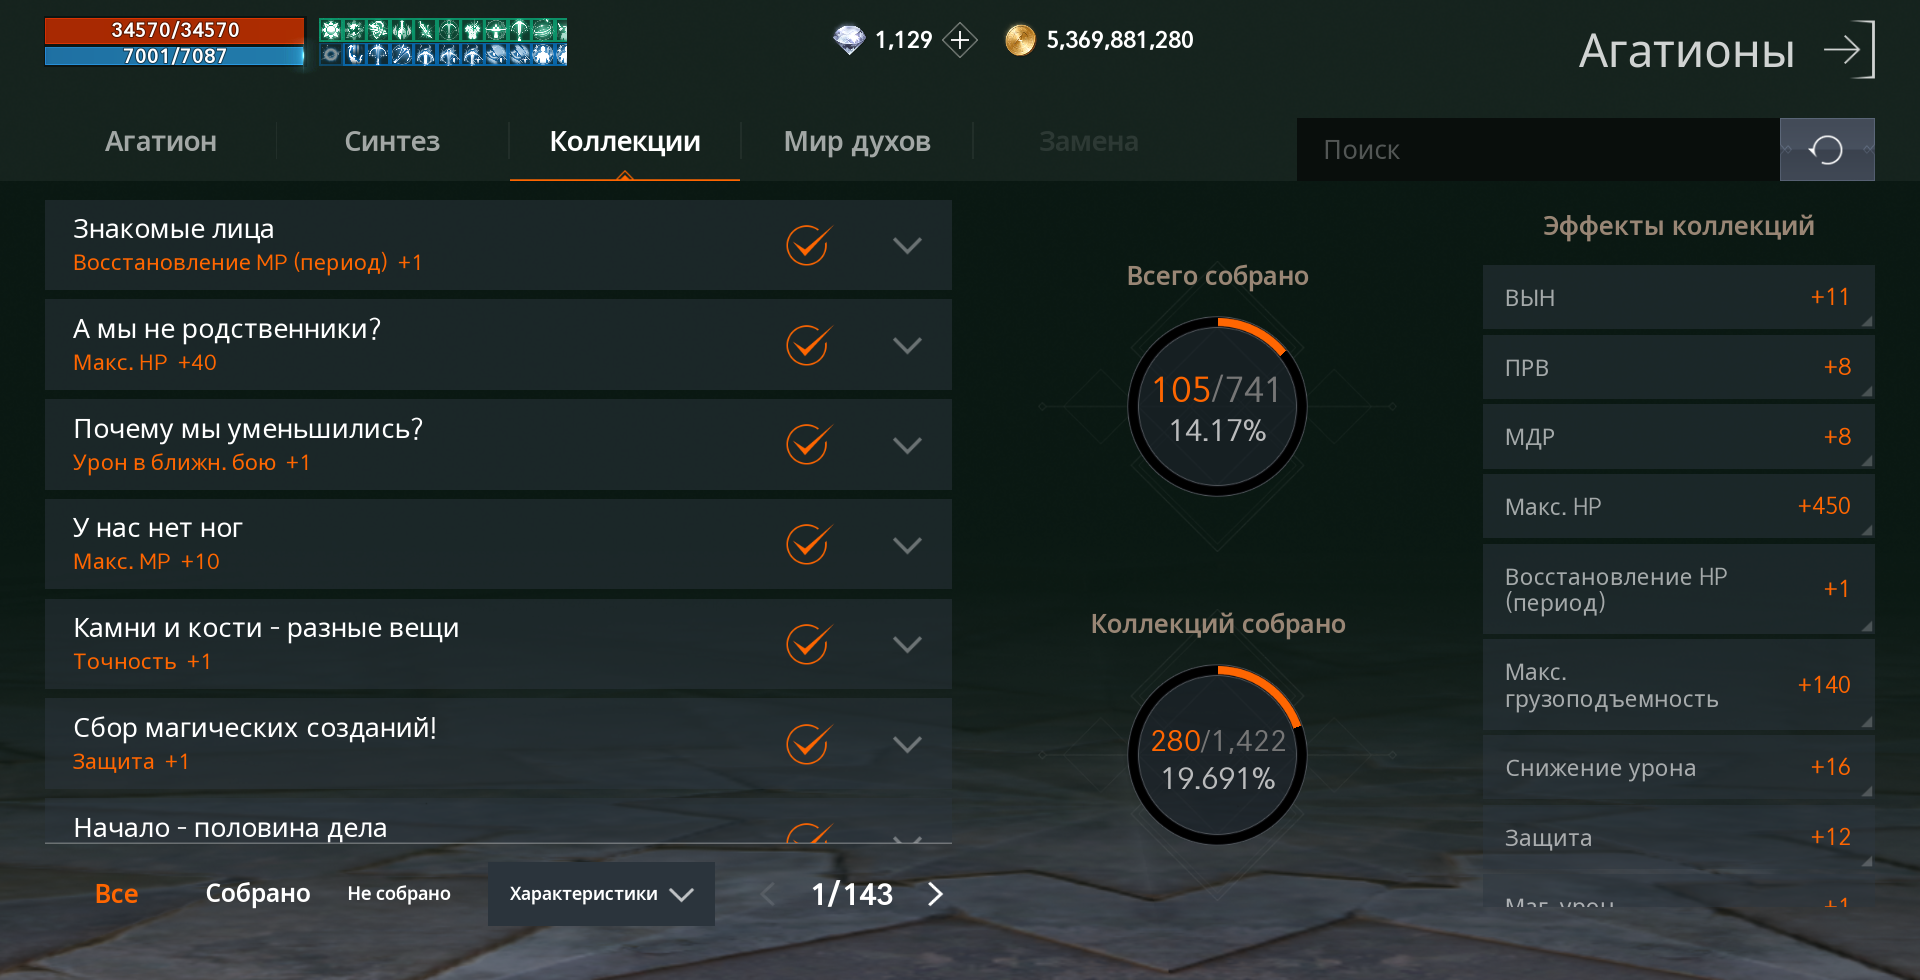
Task: Click the Всего собрано progress circle
Action: point(1217,406)
